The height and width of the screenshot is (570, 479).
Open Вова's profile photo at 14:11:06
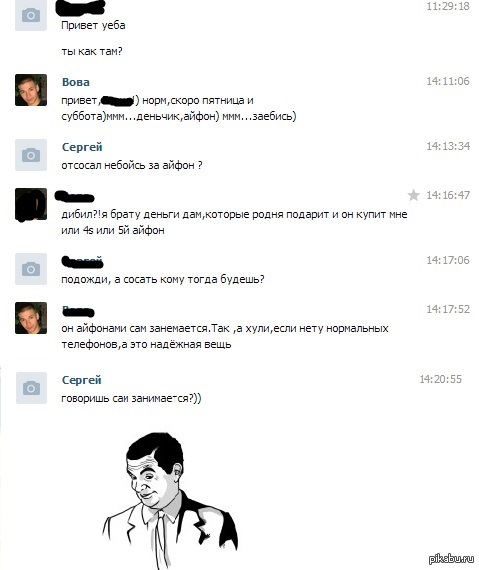[x=31, y=90]
